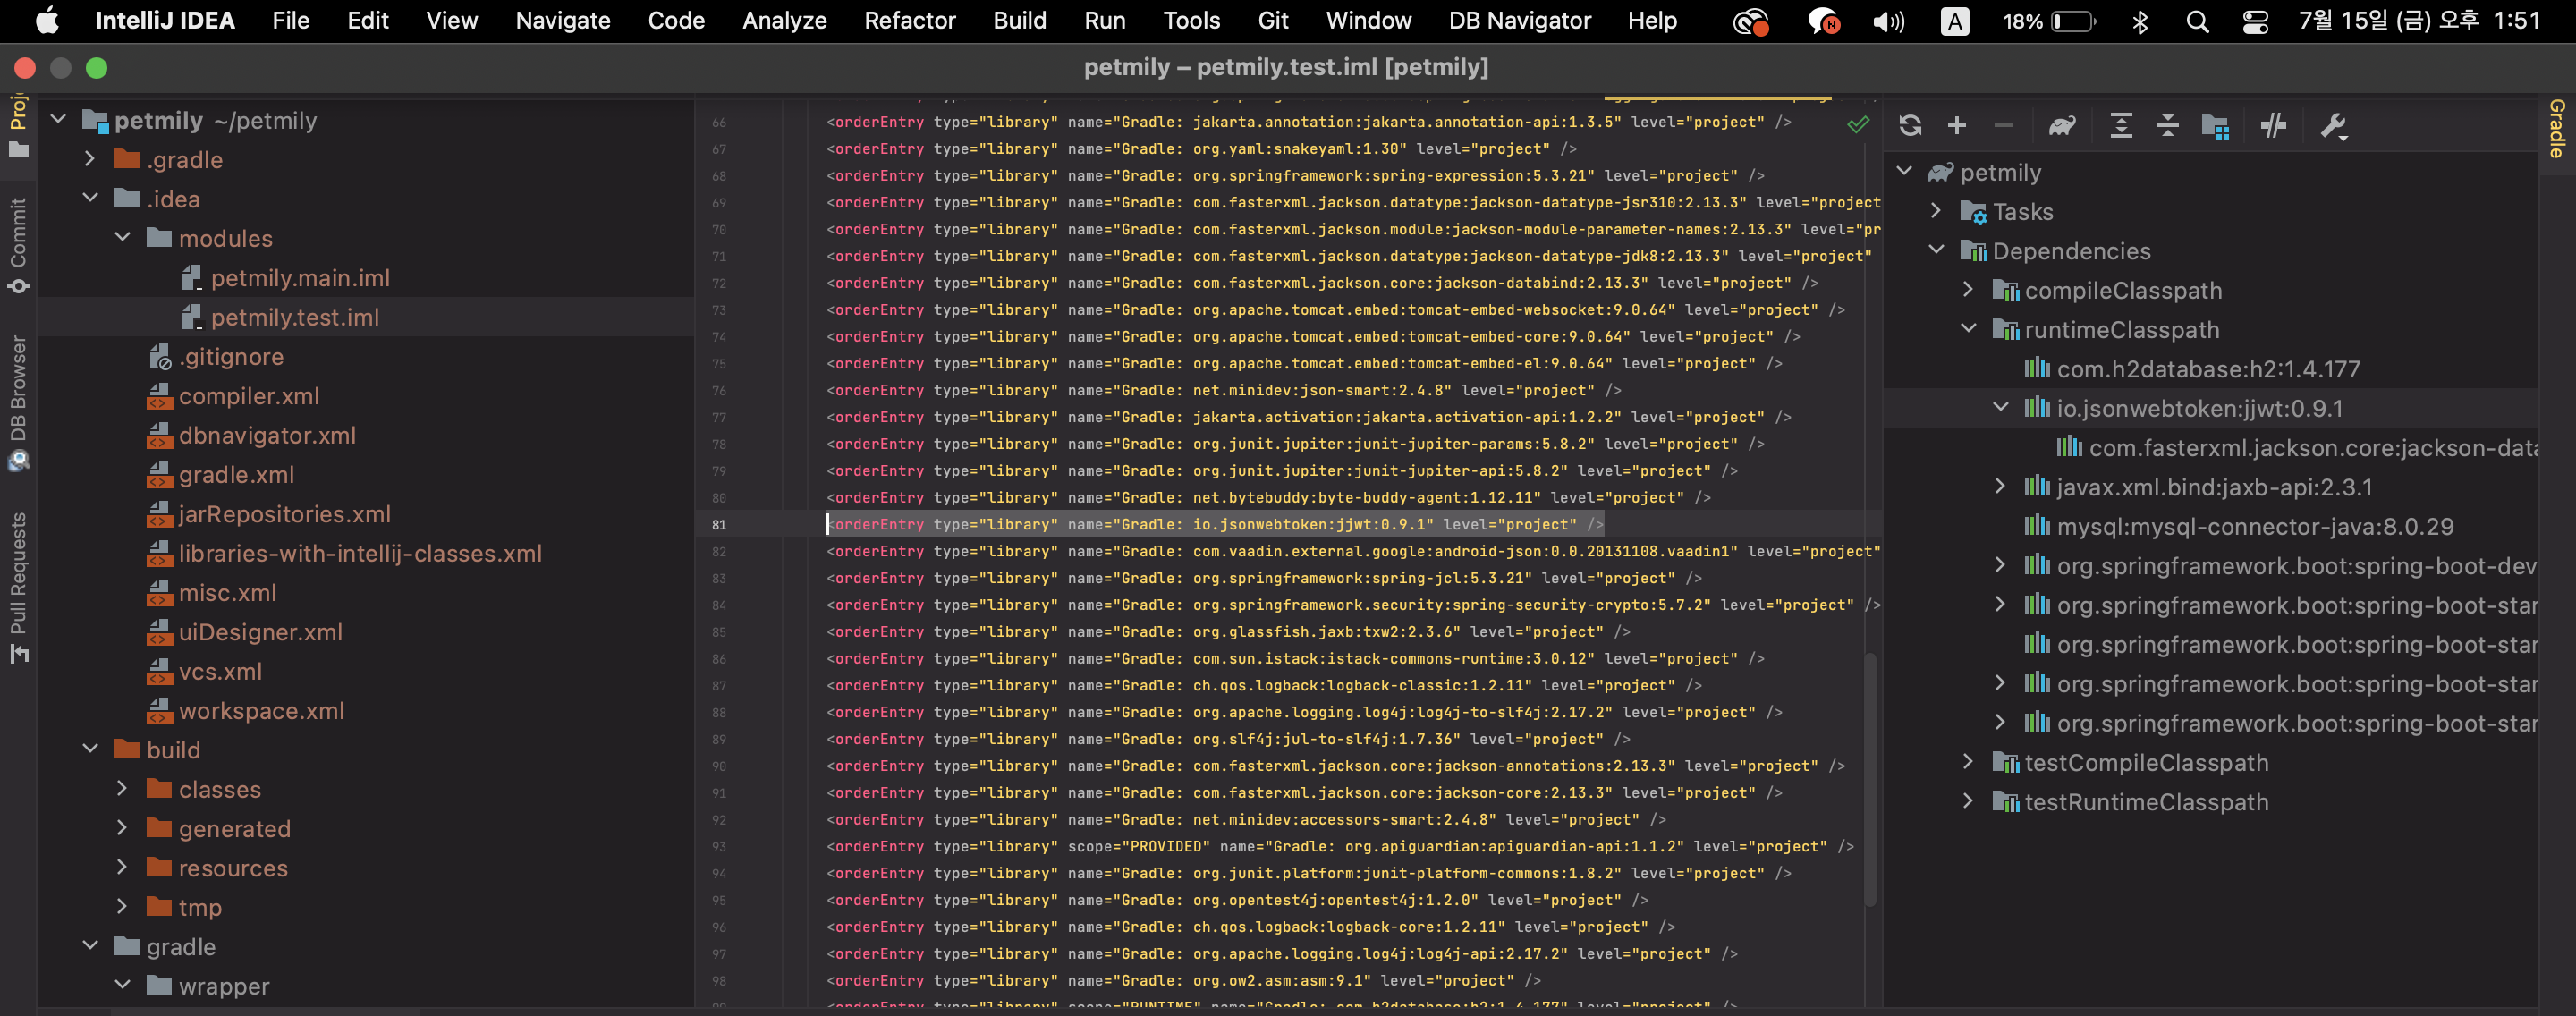Viewport: 2576px width, 1016px height.
Task: Open Gradle build tool settings wrench
Action: [x=2333, y=126]
